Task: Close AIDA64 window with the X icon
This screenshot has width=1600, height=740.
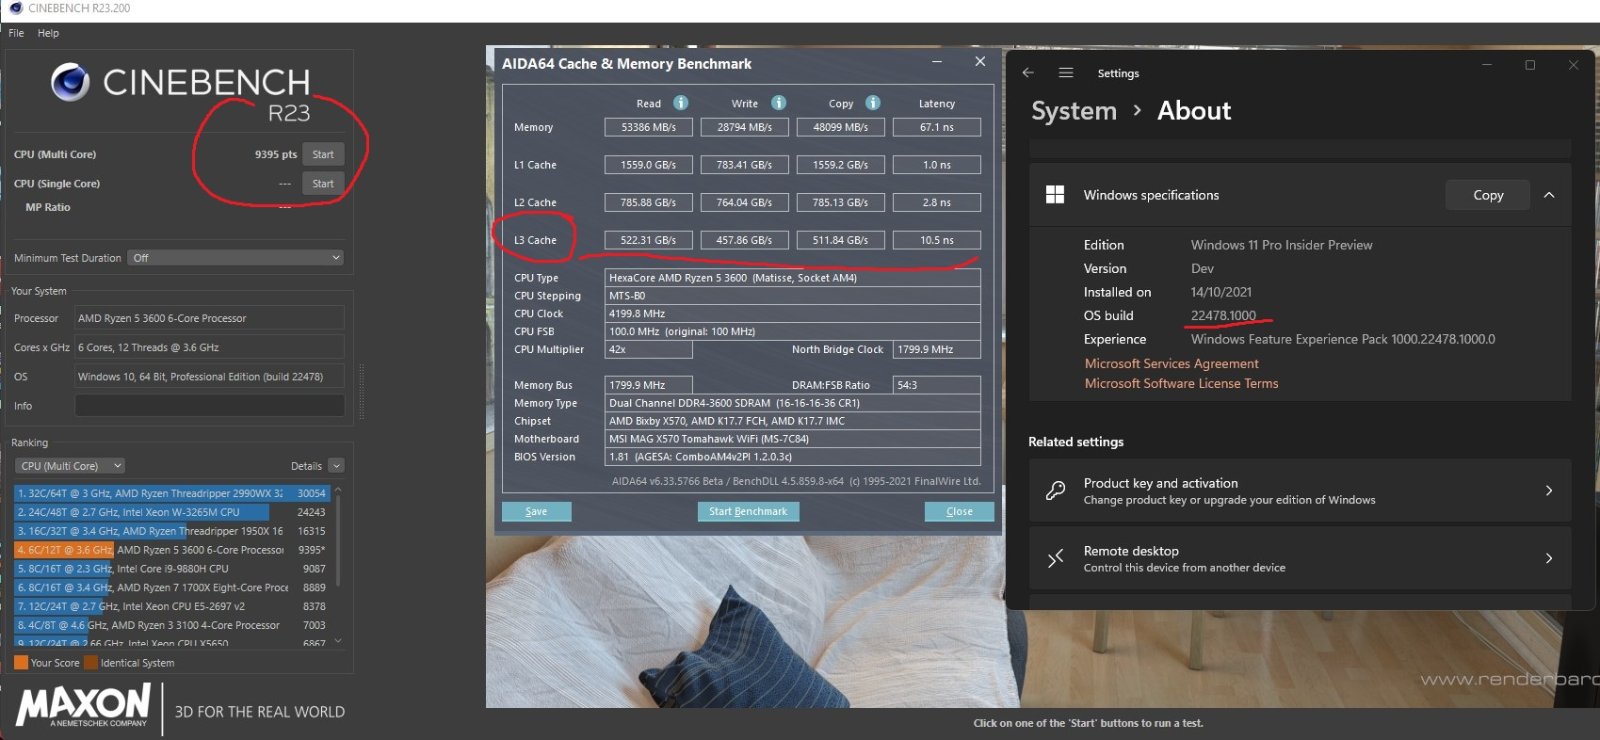Action: [980, 62]
